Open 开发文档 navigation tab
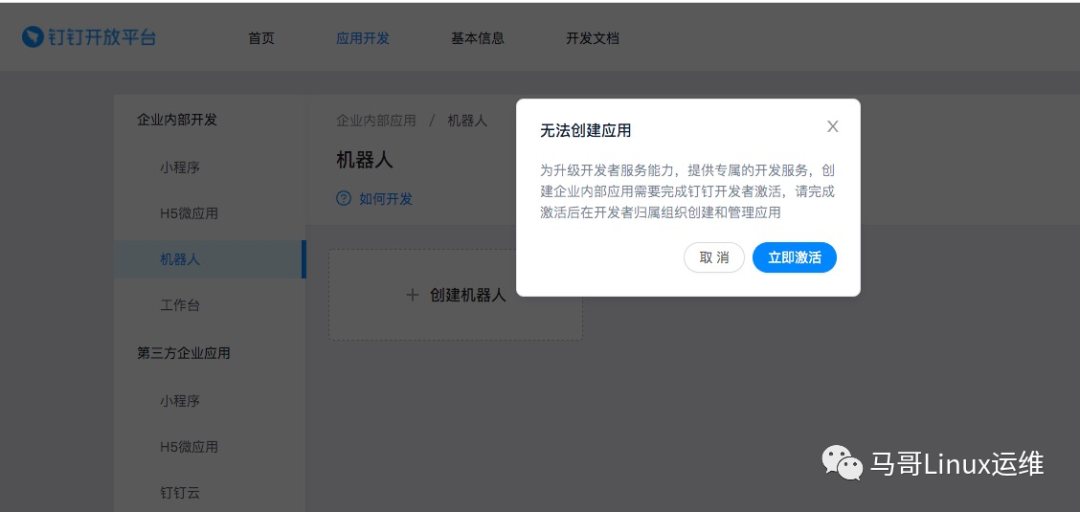The width and height of the screenshot is (1080, 512). pos(592,39)
